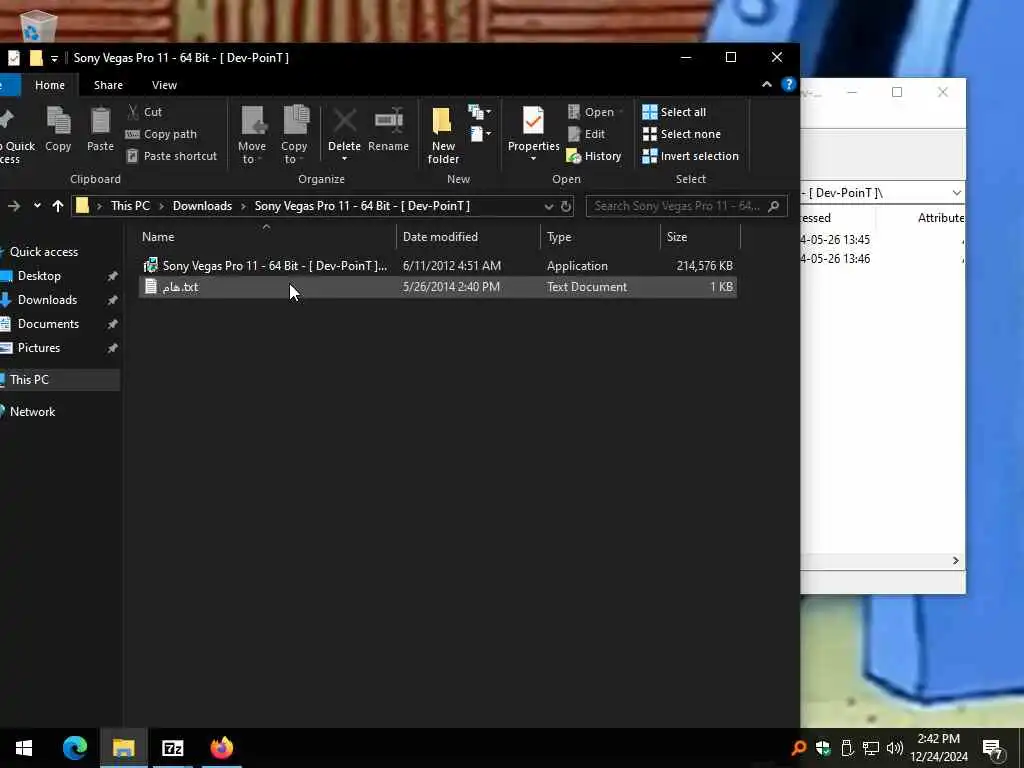Open Explorer Help question mark icon

pos(789,84)
